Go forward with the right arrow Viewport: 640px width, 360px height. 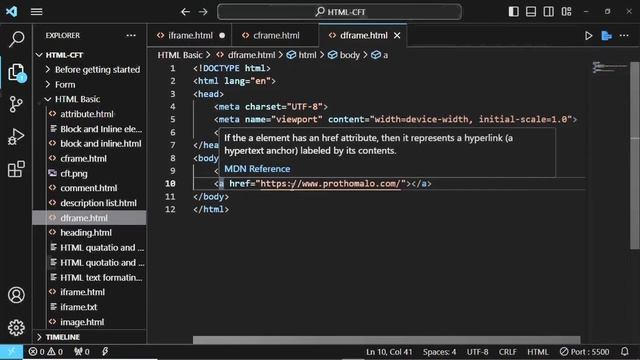point(203,12)
